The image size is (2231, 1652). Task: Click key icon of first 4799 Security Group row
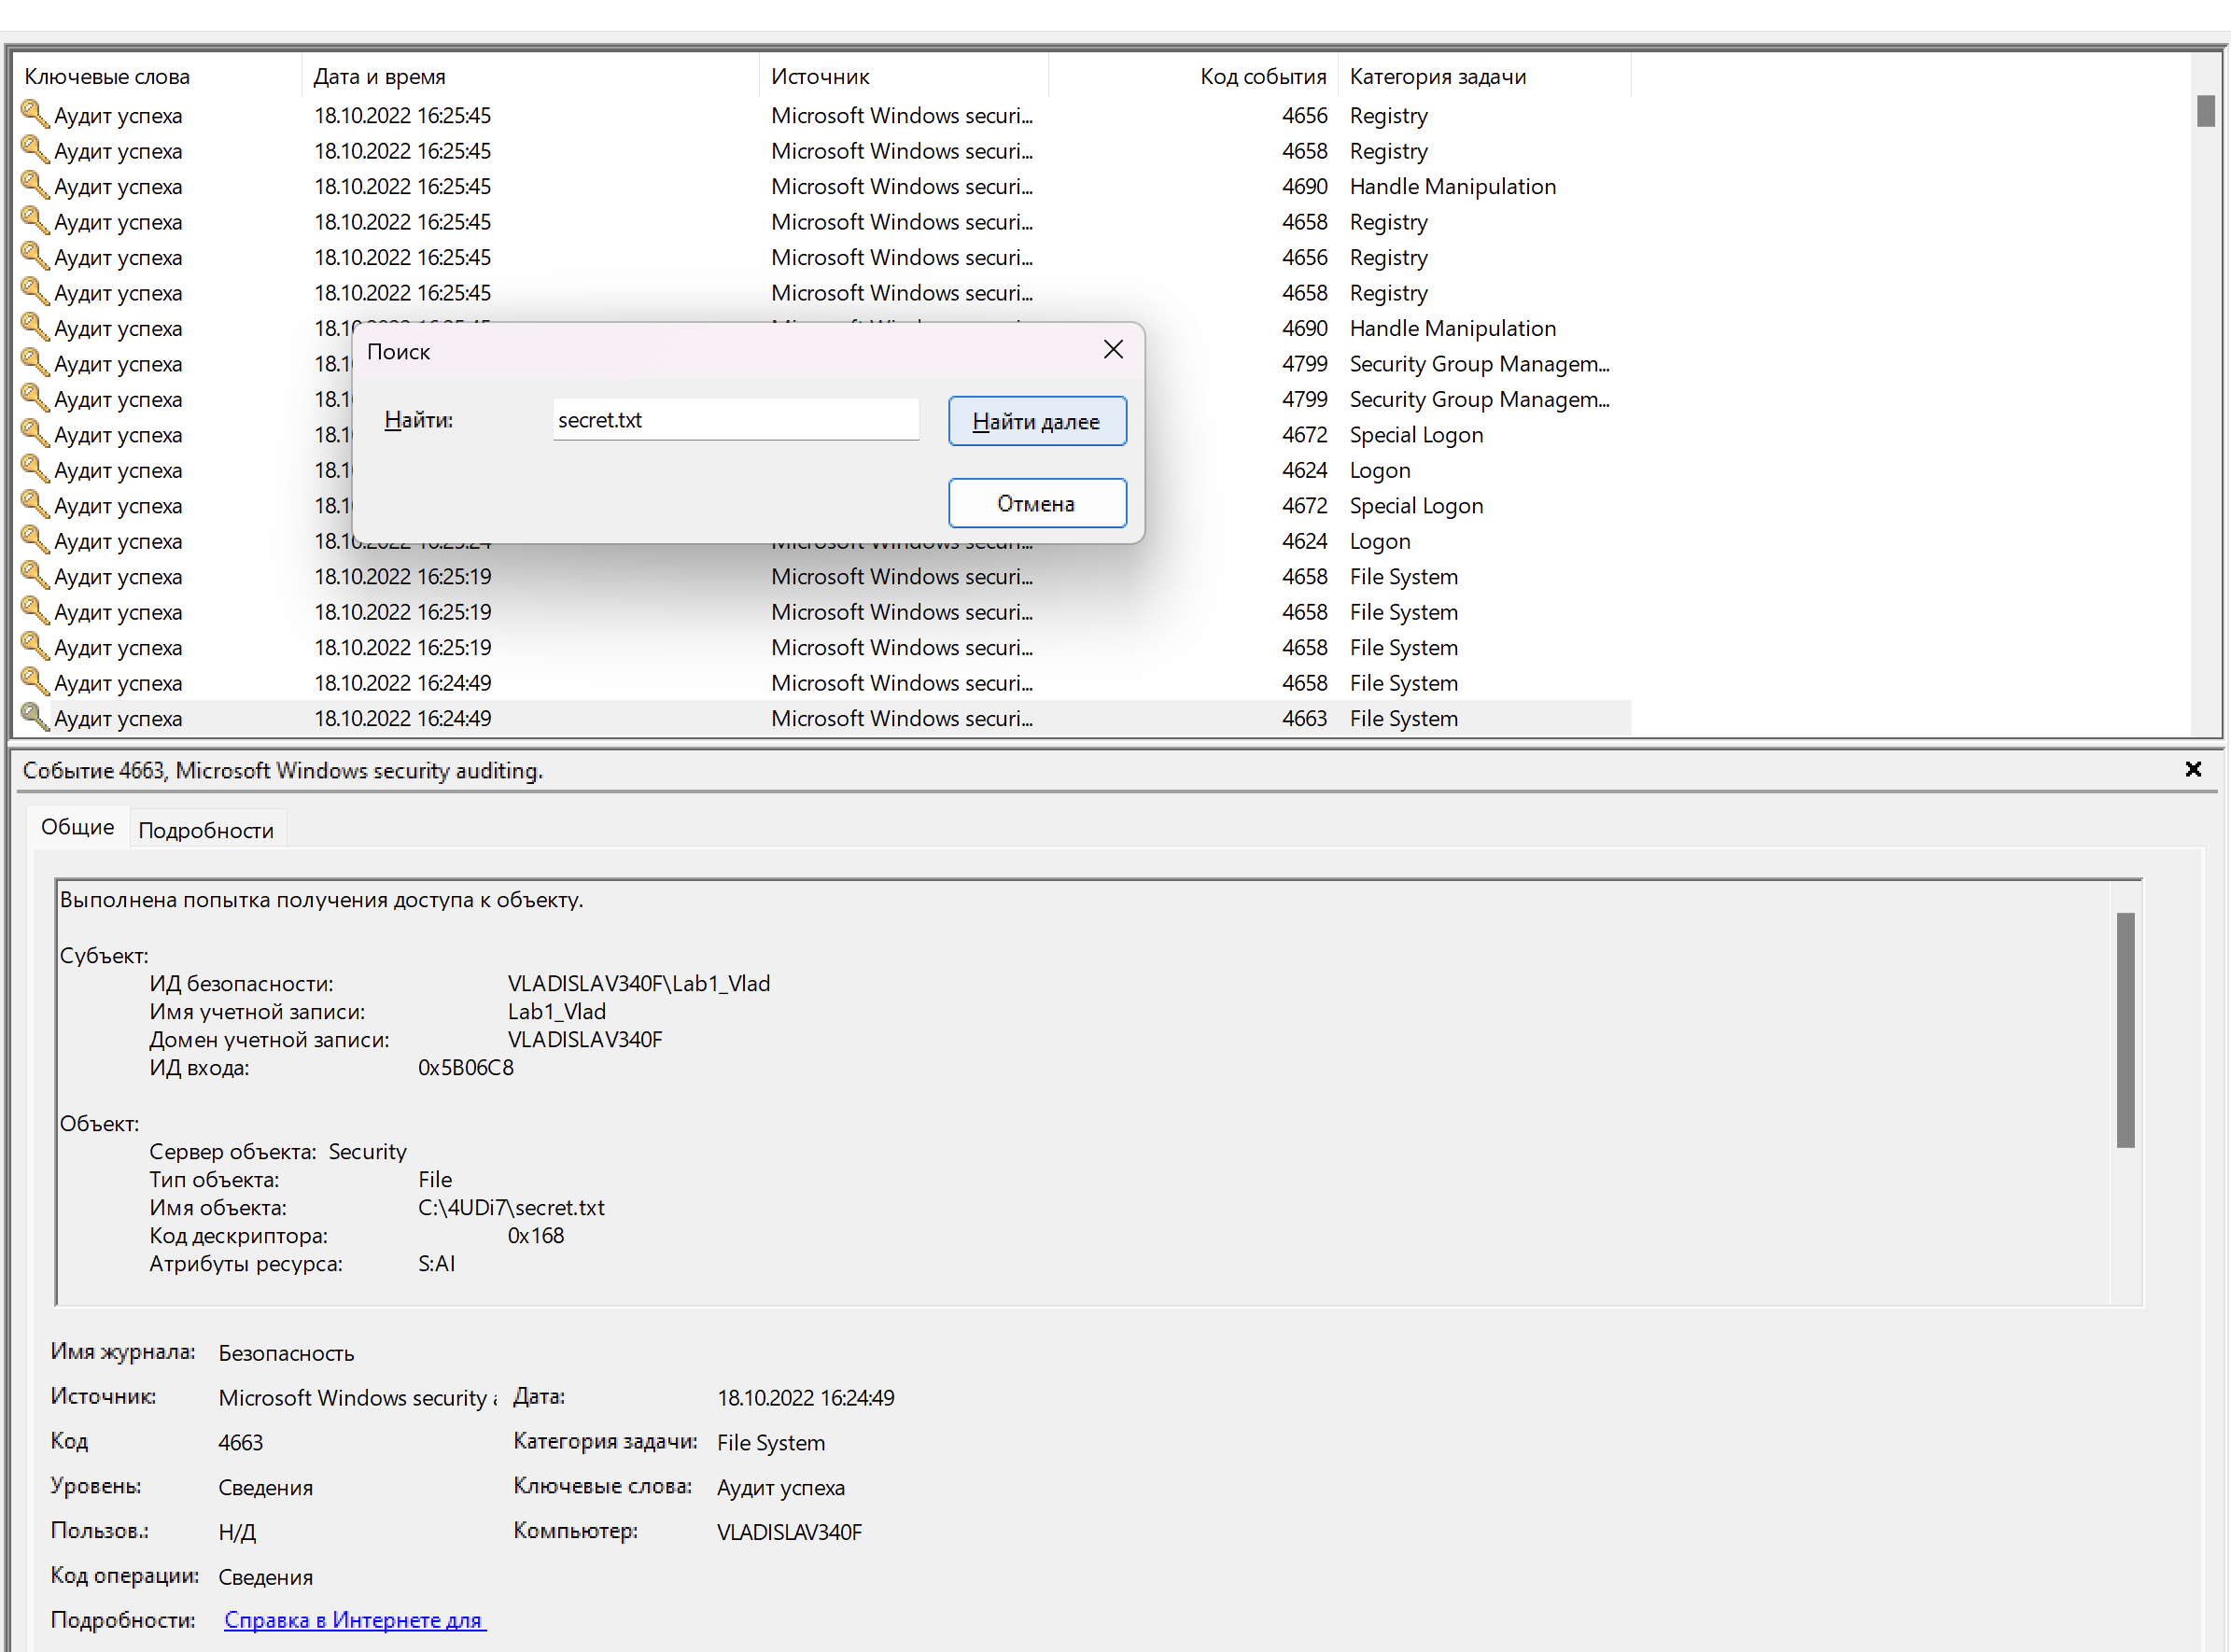coord(35,362)
